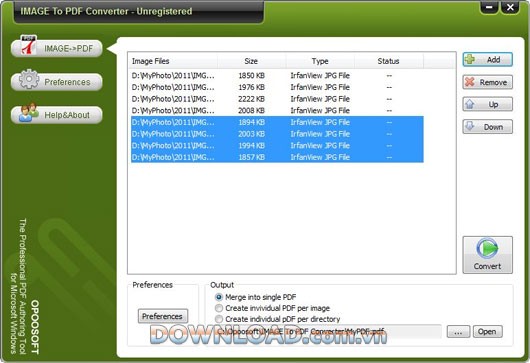
Task: Select the file row sized 1894 KB
Action: (277, 122)
